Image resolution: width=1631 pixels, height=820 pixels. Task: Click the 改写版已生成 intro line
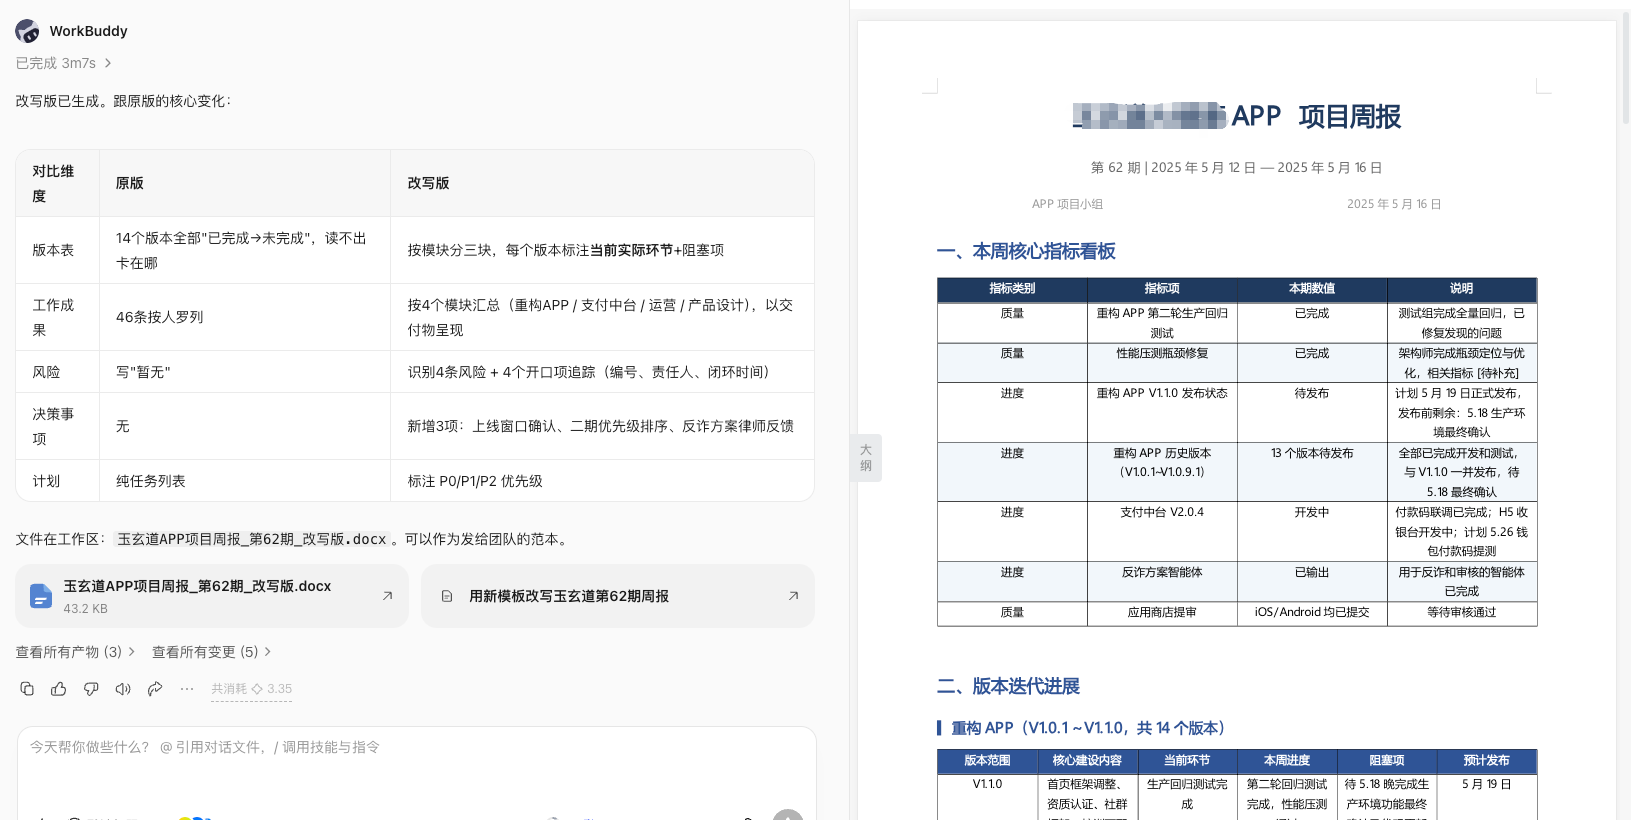(x=123, y=101)
